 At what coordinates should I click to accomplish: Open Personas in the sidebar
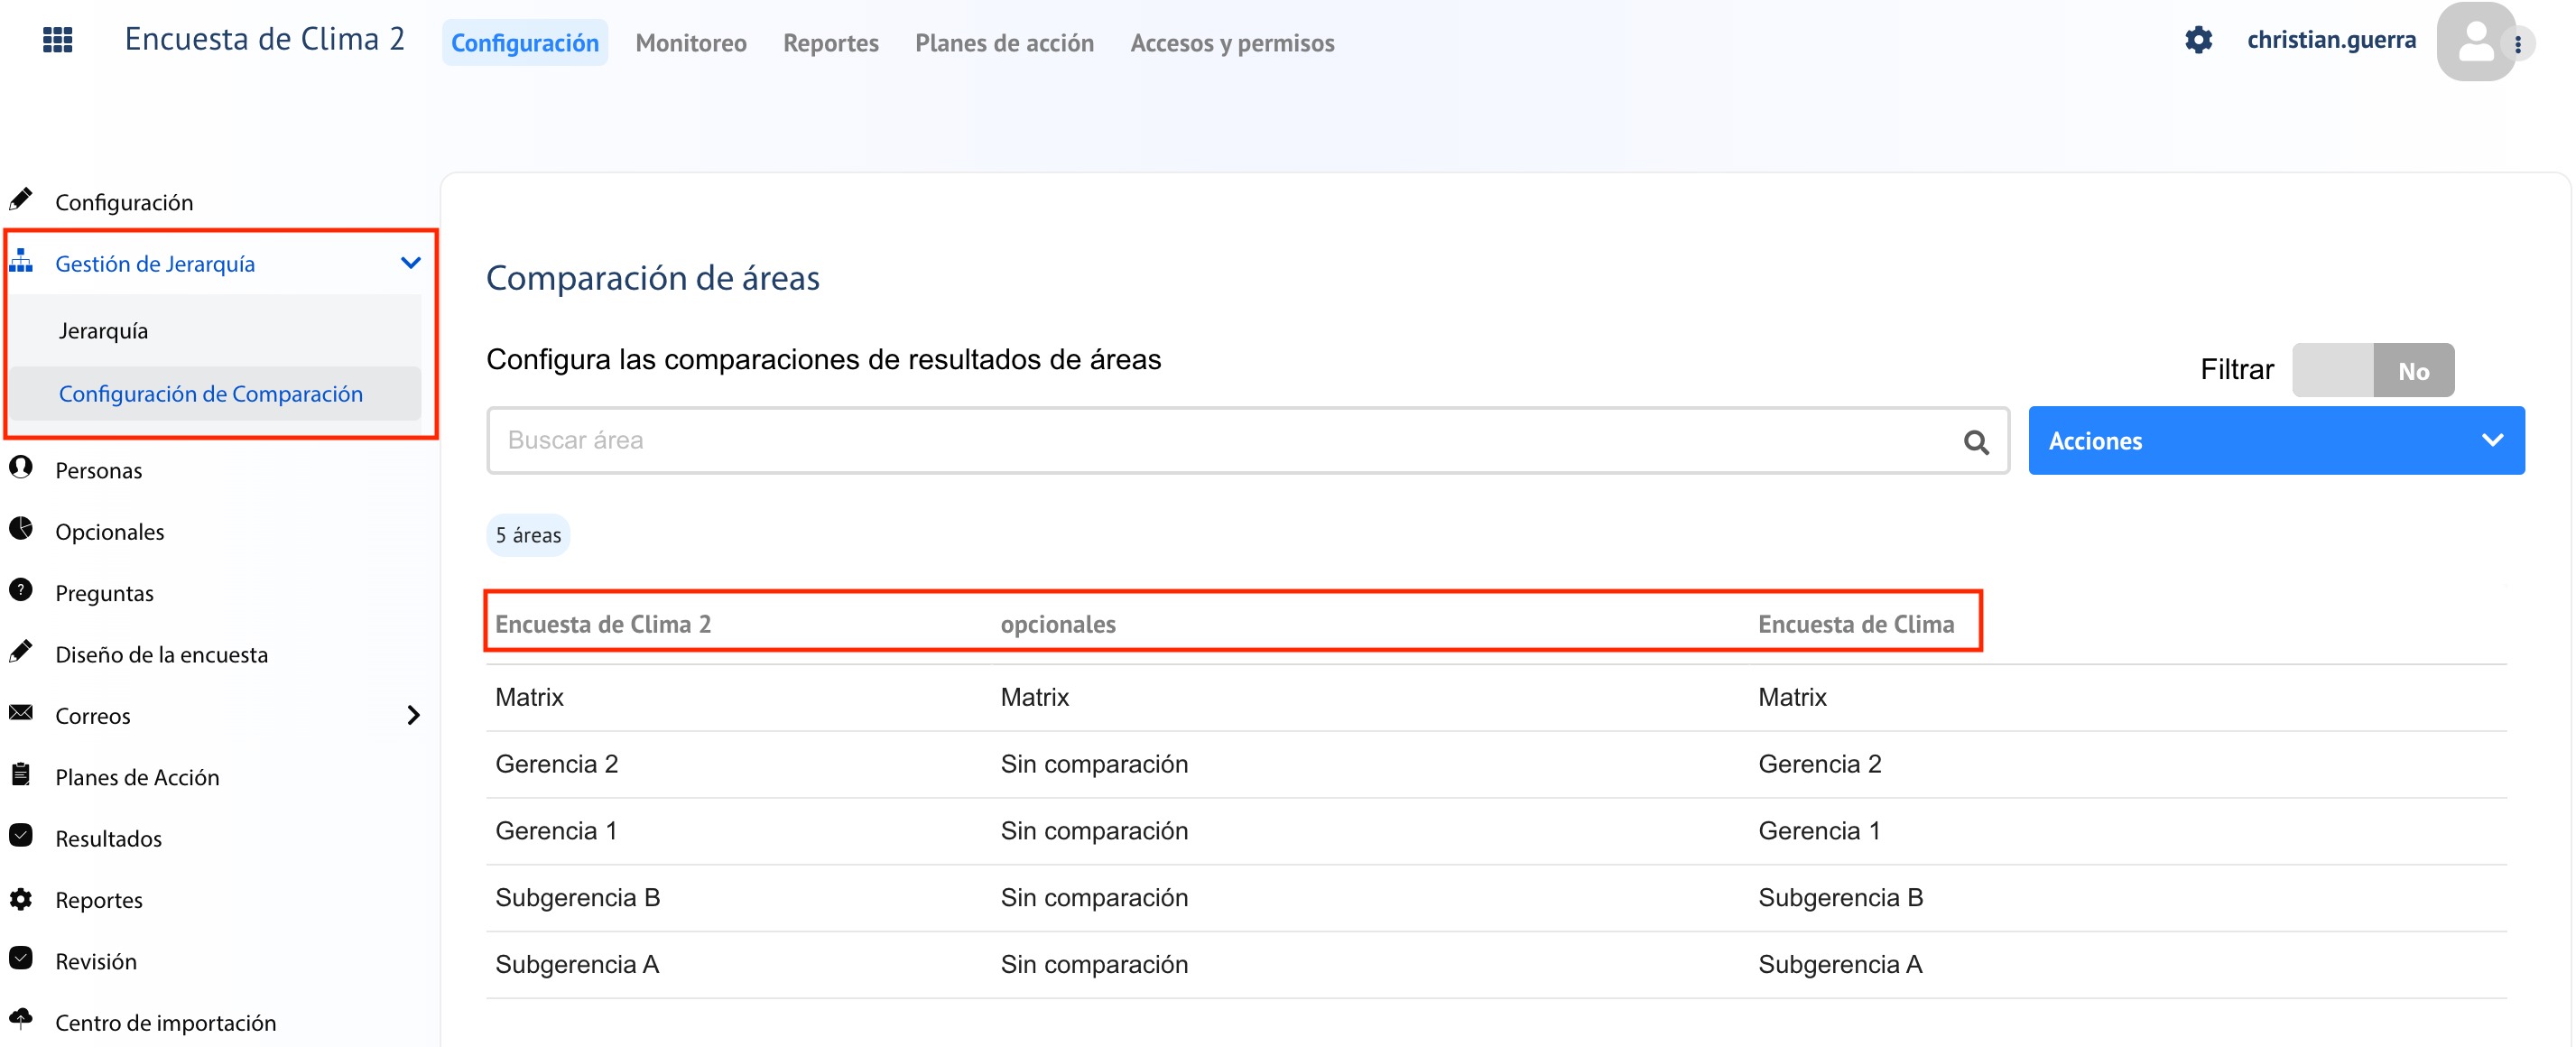click(98, 470)
